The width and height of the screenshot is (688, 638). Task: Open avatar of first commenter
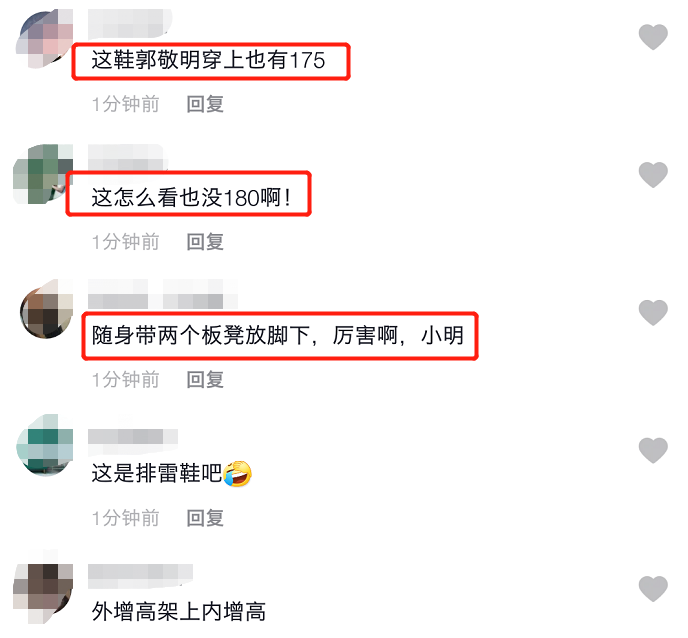pyautogui.click(x=44, y=39)
